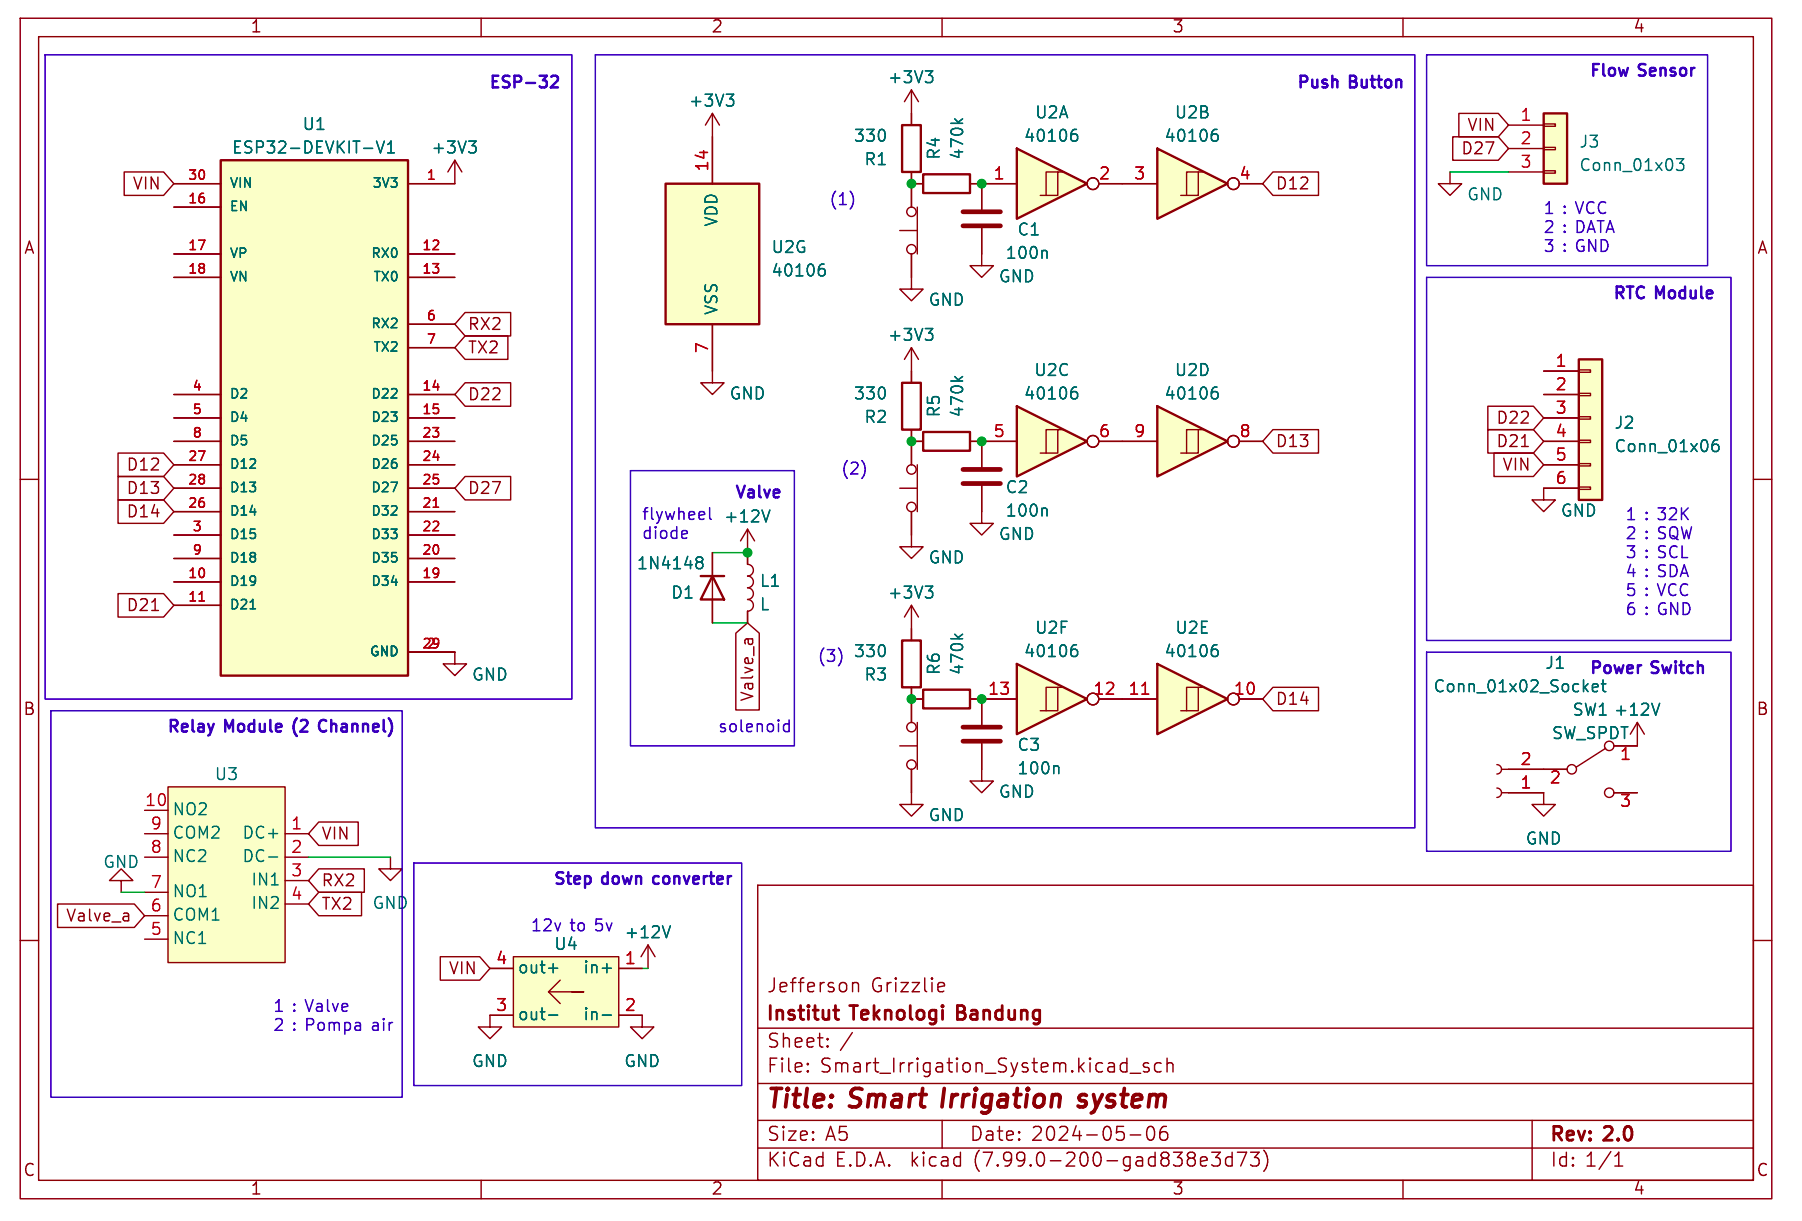
Task: Select the U2G 40106 power unit block
Action: (712, 254)
